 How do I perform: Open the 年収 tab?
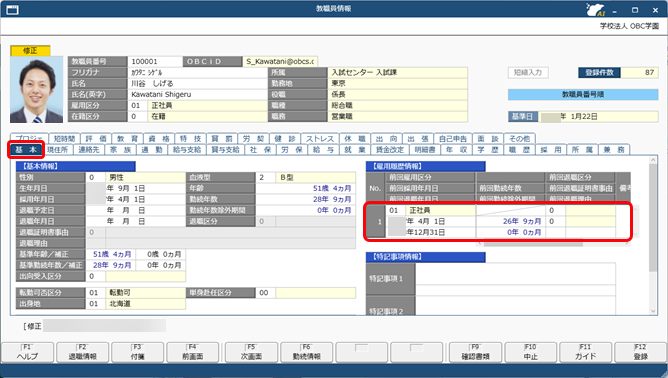456,150
